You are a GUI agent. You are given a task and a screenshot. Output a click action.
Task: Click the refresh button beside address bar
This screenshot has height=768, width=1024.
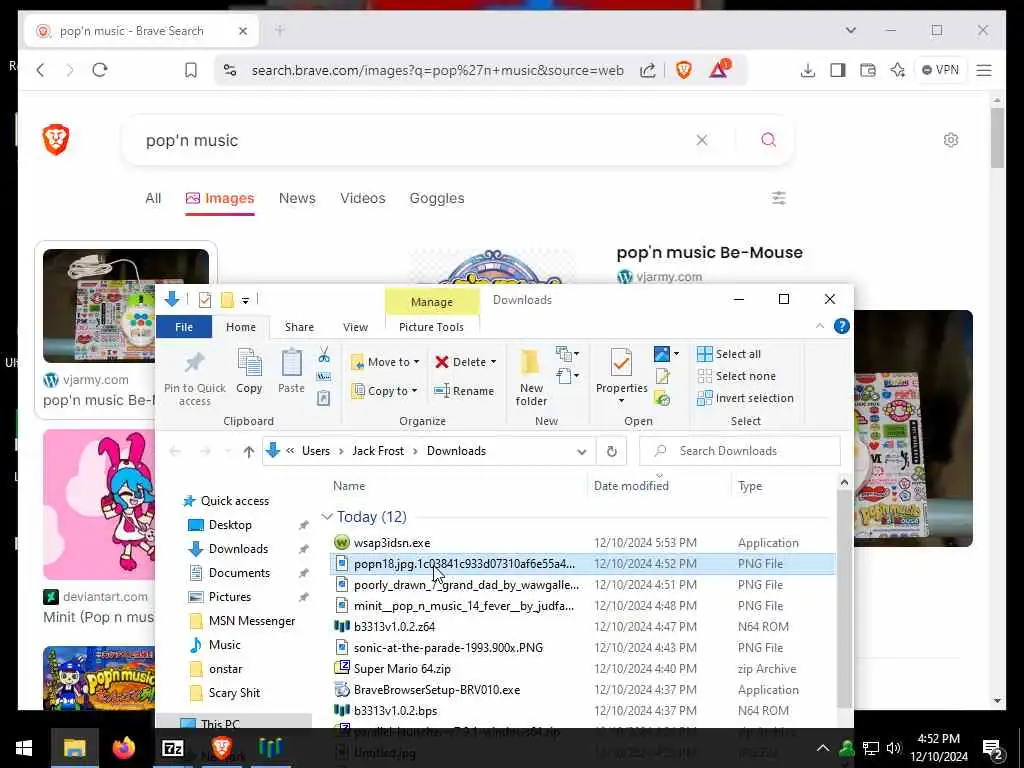(x=611, y=451)
